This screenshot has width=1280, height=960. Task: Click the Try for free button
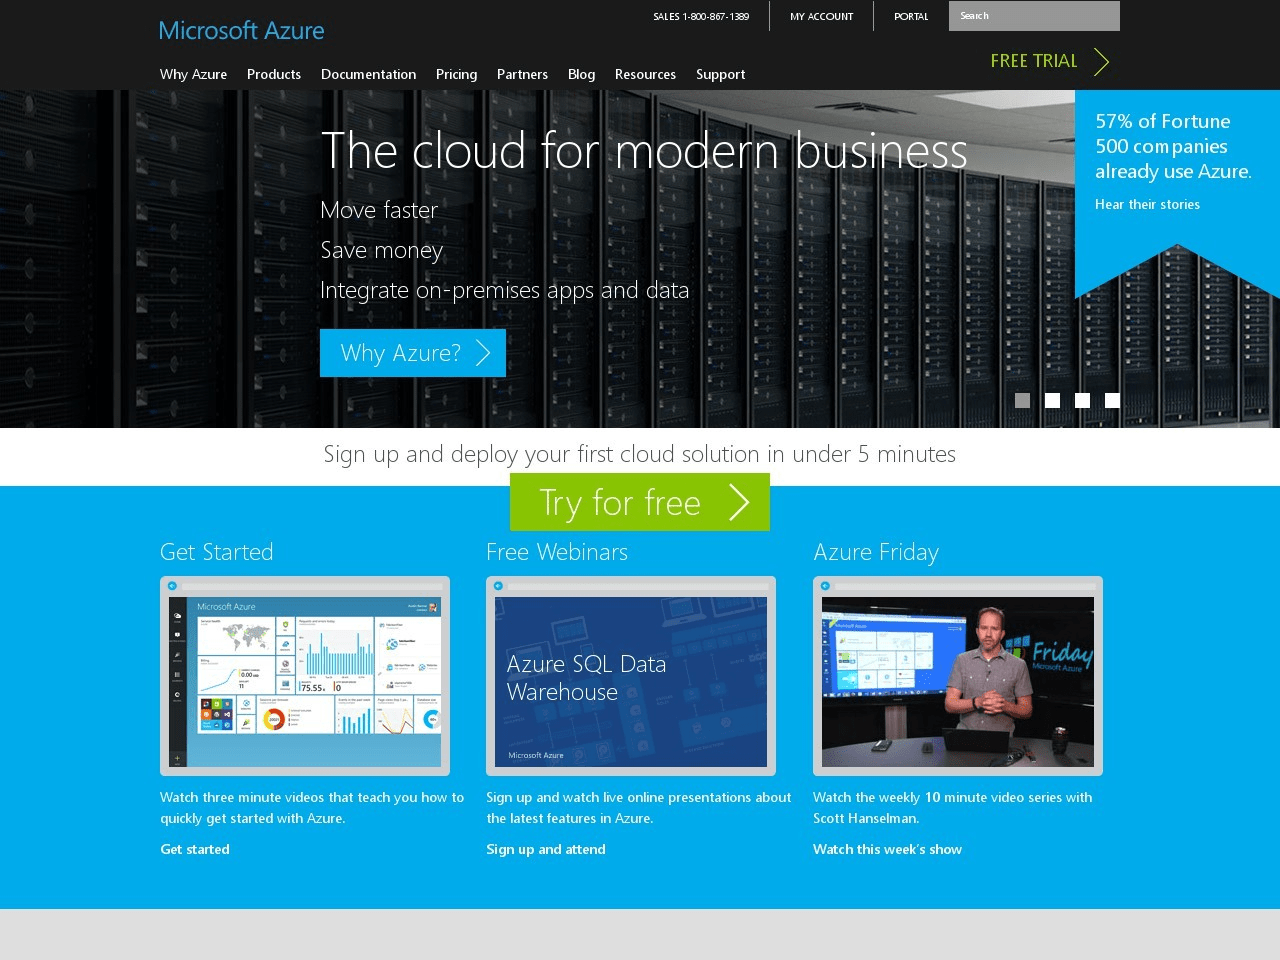click(640, 502)
